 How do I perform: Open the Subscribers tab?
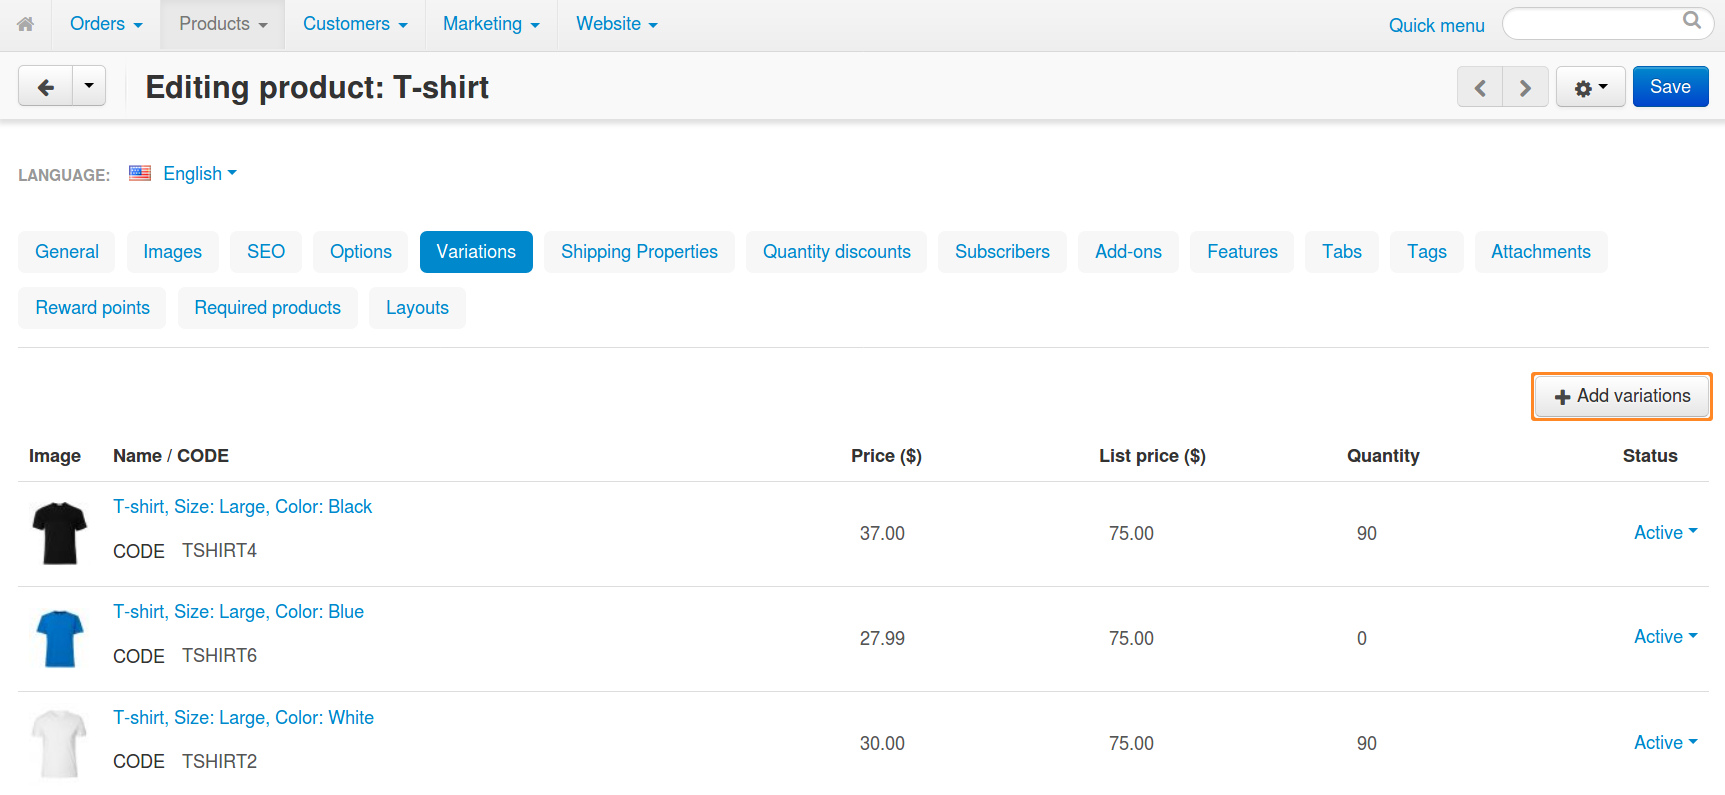pyautogui.click(x=1002, y=252)
